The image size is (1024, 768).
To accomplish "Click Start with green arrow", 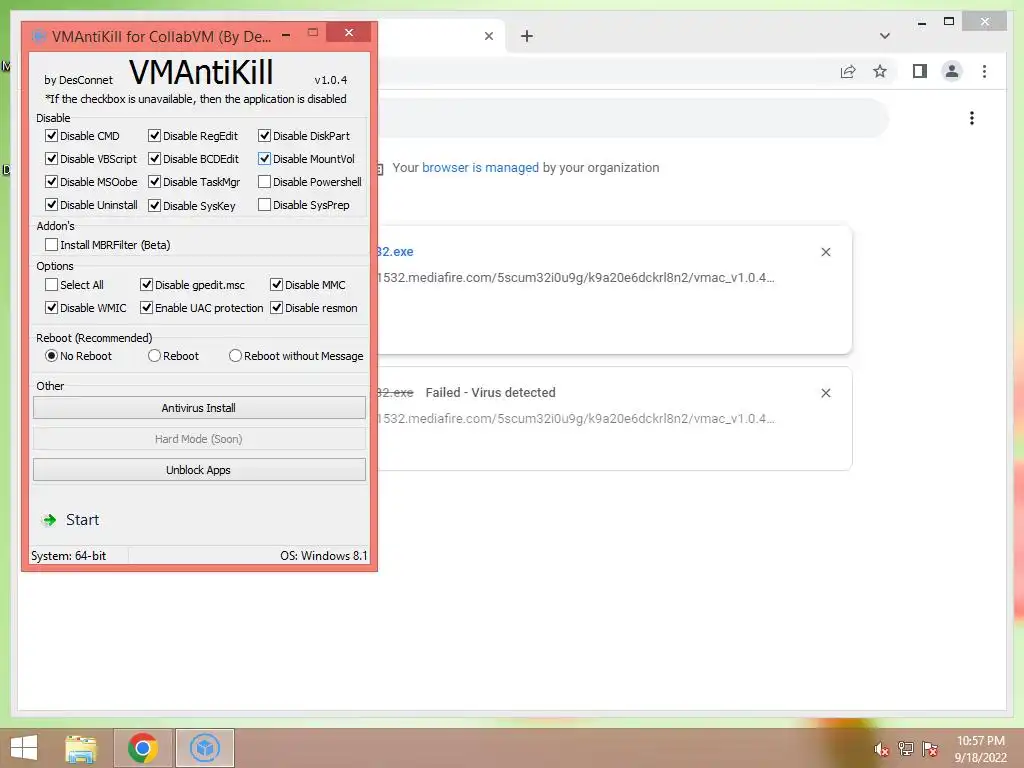I will point(71,520).
